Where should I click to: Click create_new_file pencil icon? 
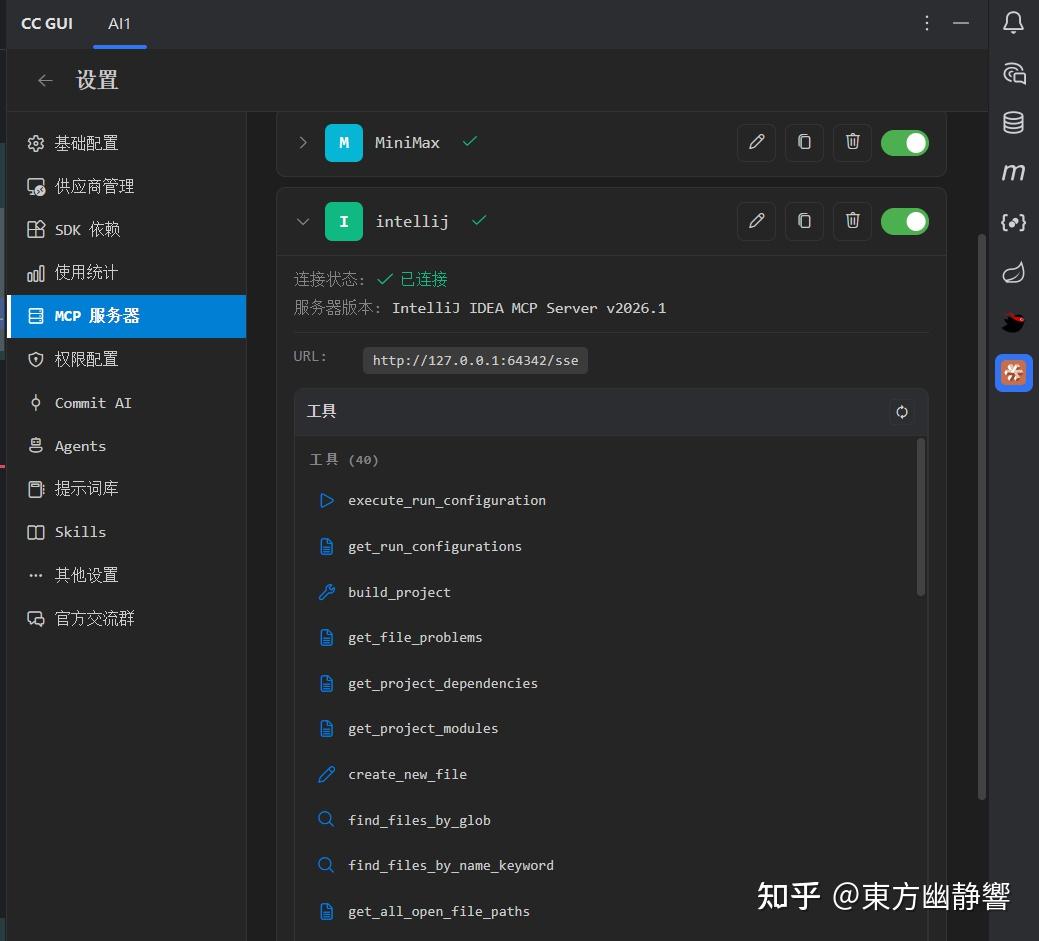point(326,774)
